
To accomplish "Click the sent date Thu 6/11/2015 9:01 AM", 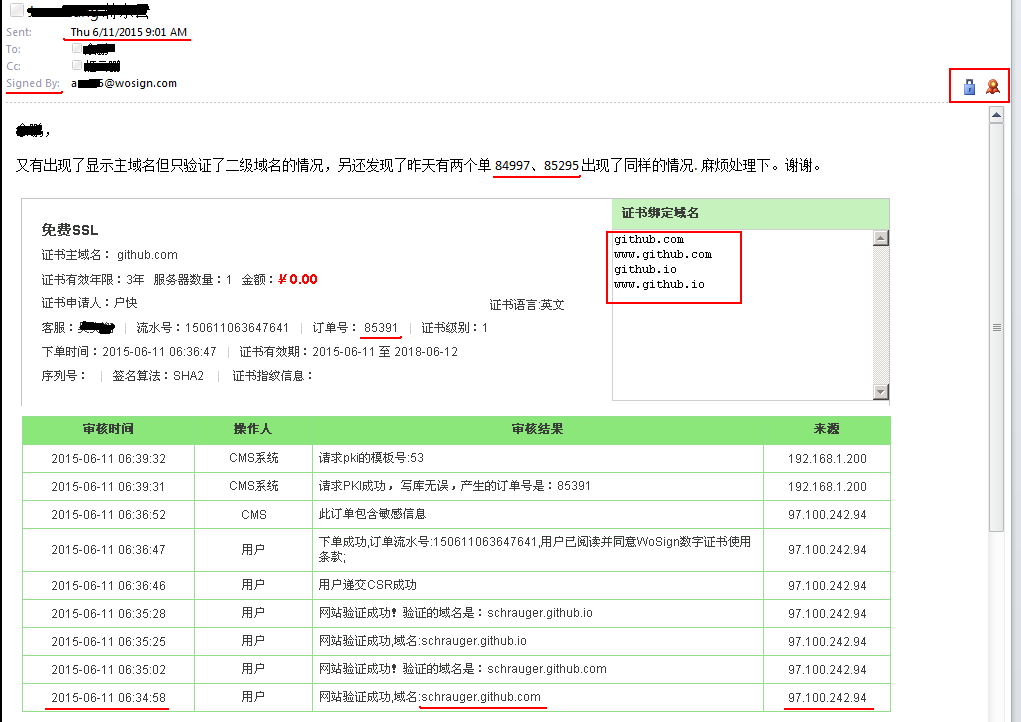I will [x=128, y=32].
